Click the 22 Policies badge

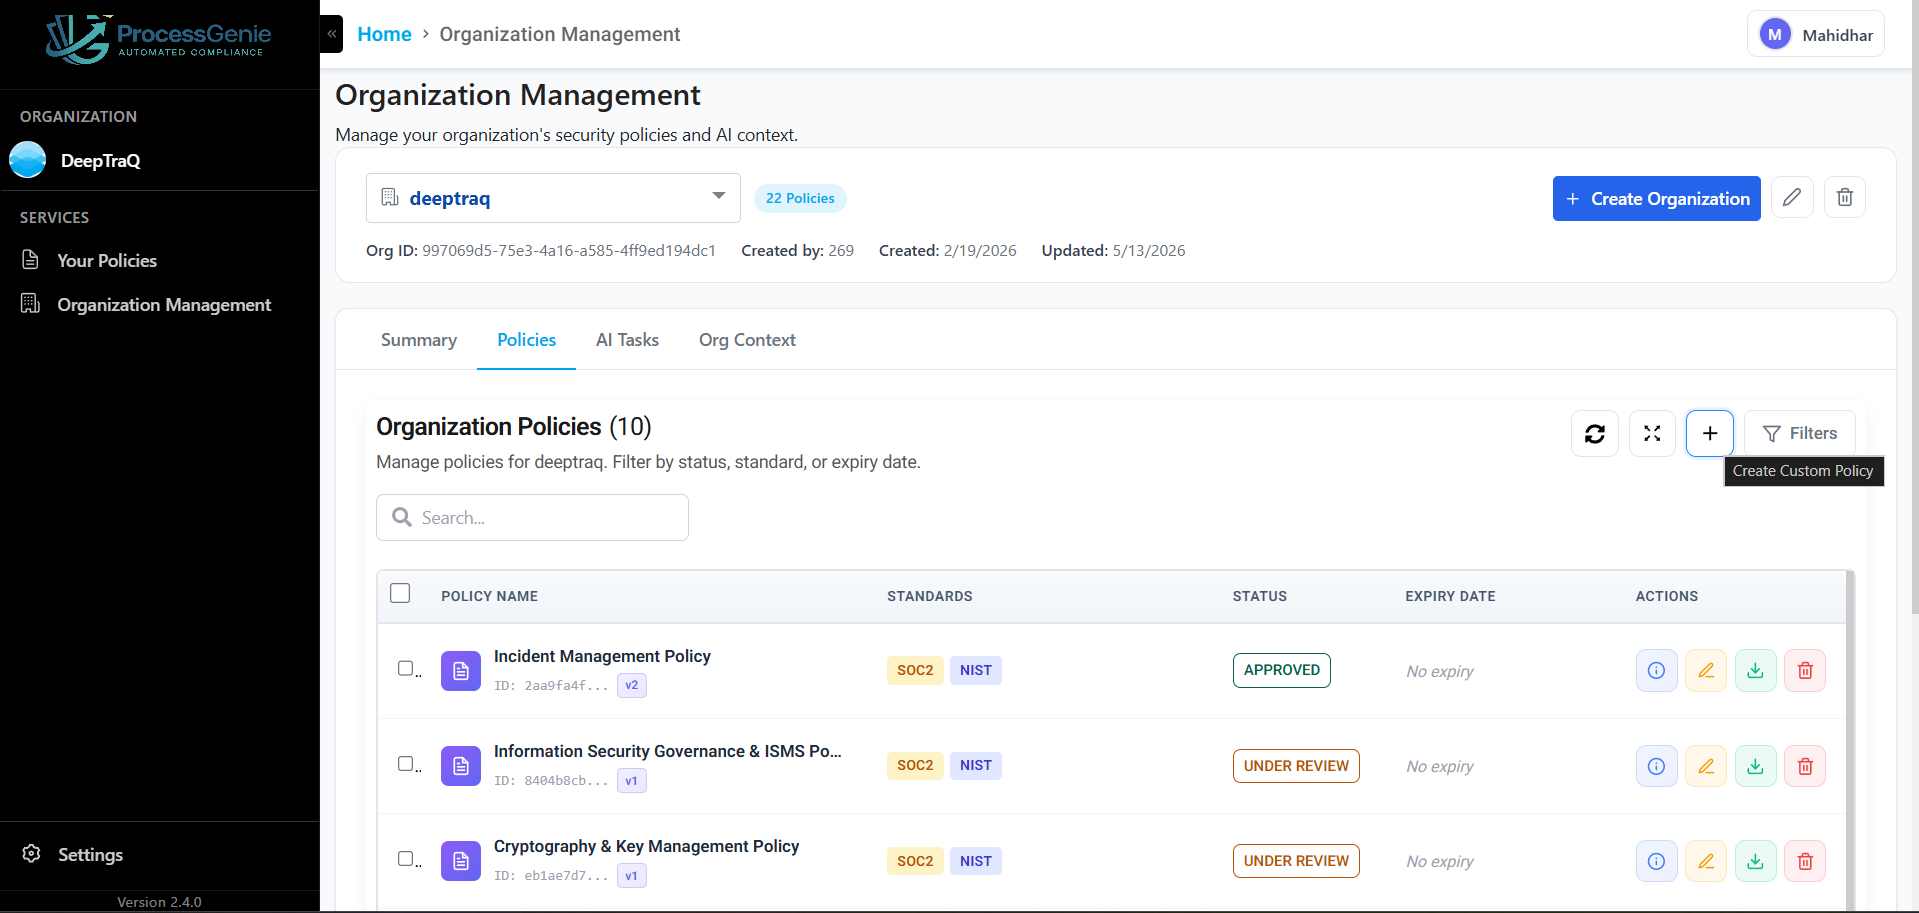click(800, 198)
